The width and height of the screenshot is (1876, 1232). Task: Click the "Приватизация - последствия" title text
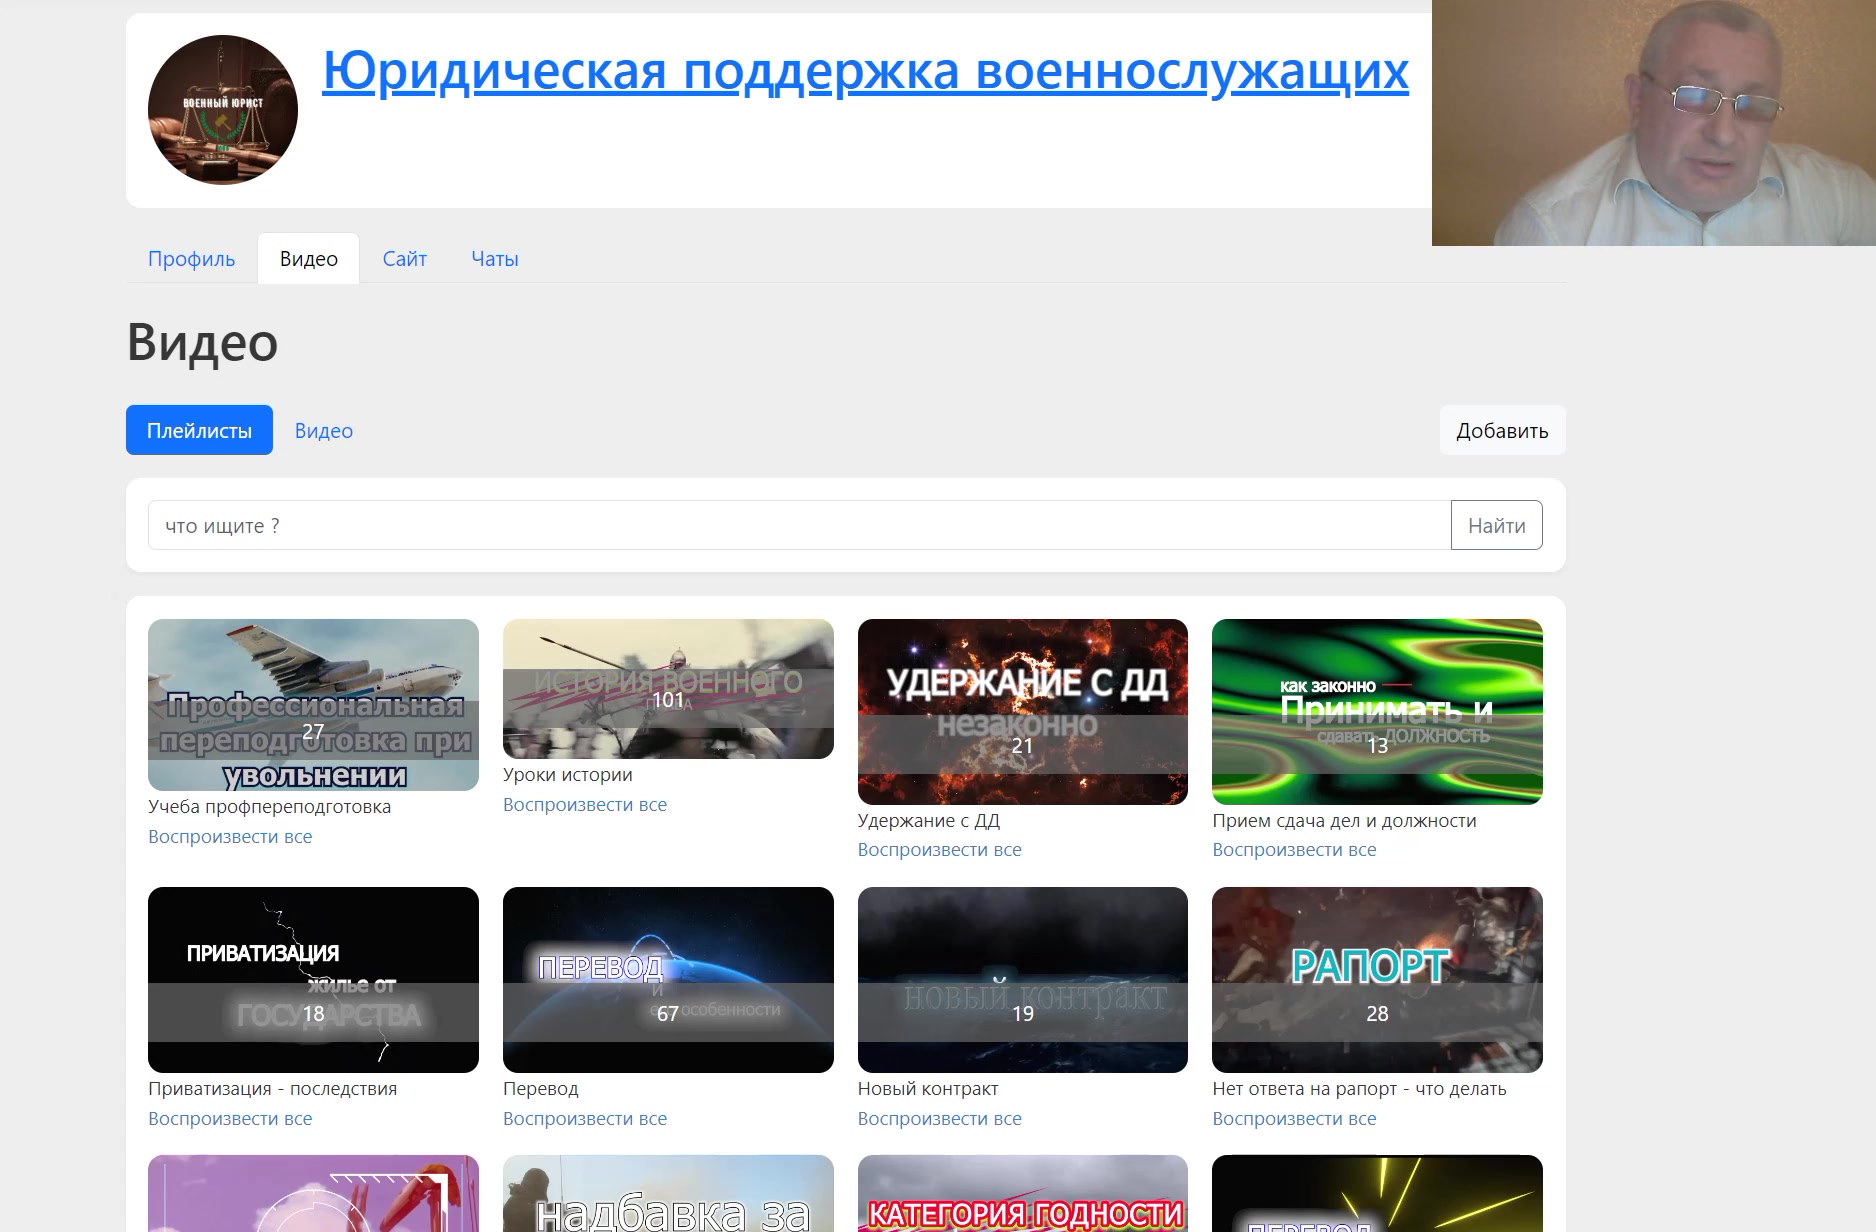pyautogui.click(x=272, y=1089)
